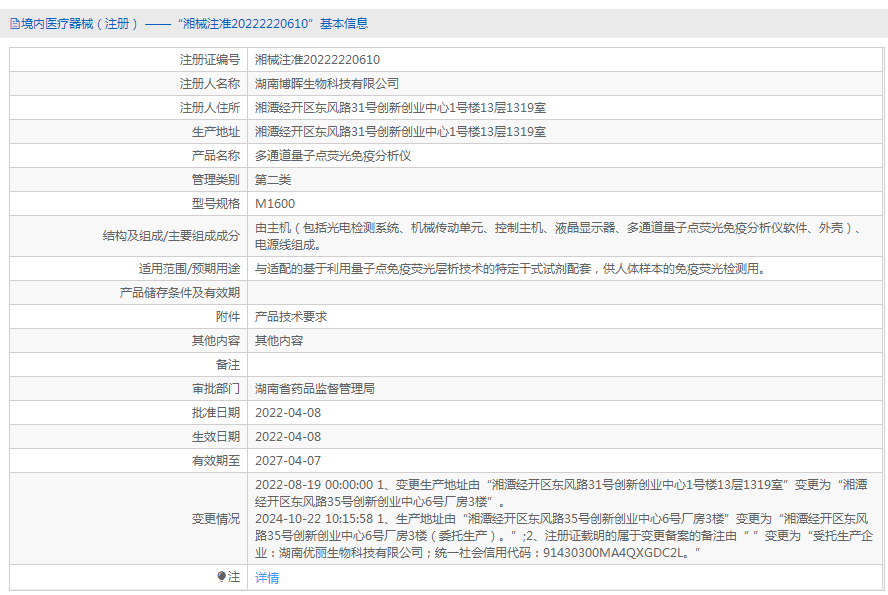This screenshot has width=888, height=595.
Task: Click the 注册证编号 label
Action: 210,60
